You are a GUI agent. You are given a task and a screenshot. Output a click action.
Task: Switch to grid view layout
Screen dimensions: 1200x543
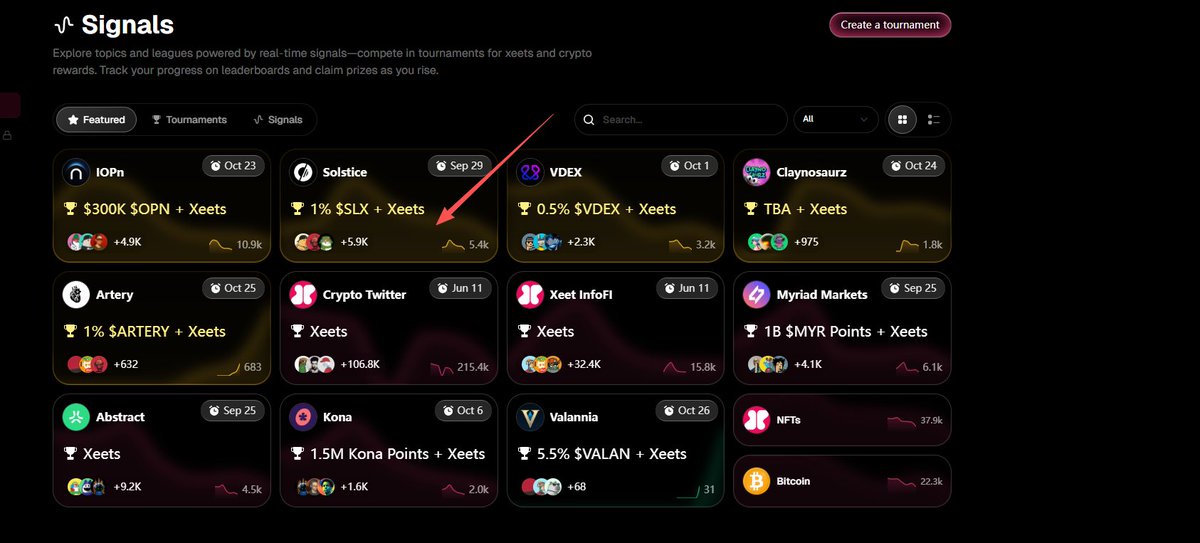(902, 120)
